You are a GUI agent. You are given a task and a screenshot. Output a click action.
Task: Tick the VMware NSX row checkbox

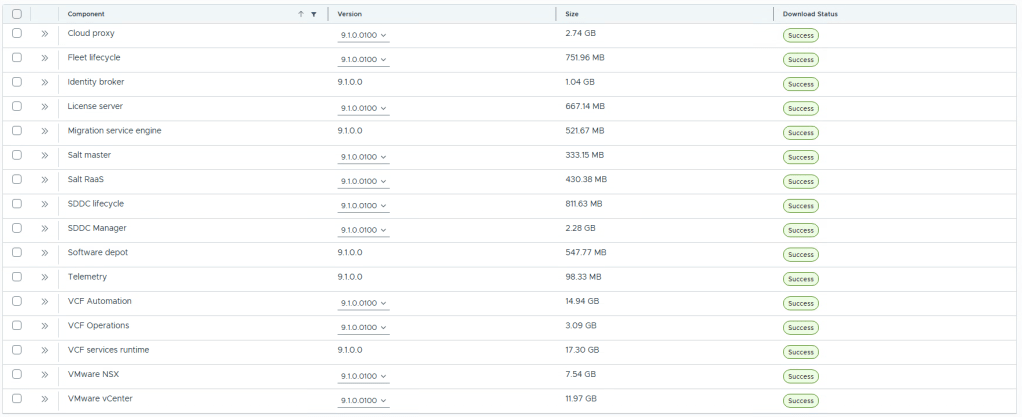[17, 374]
